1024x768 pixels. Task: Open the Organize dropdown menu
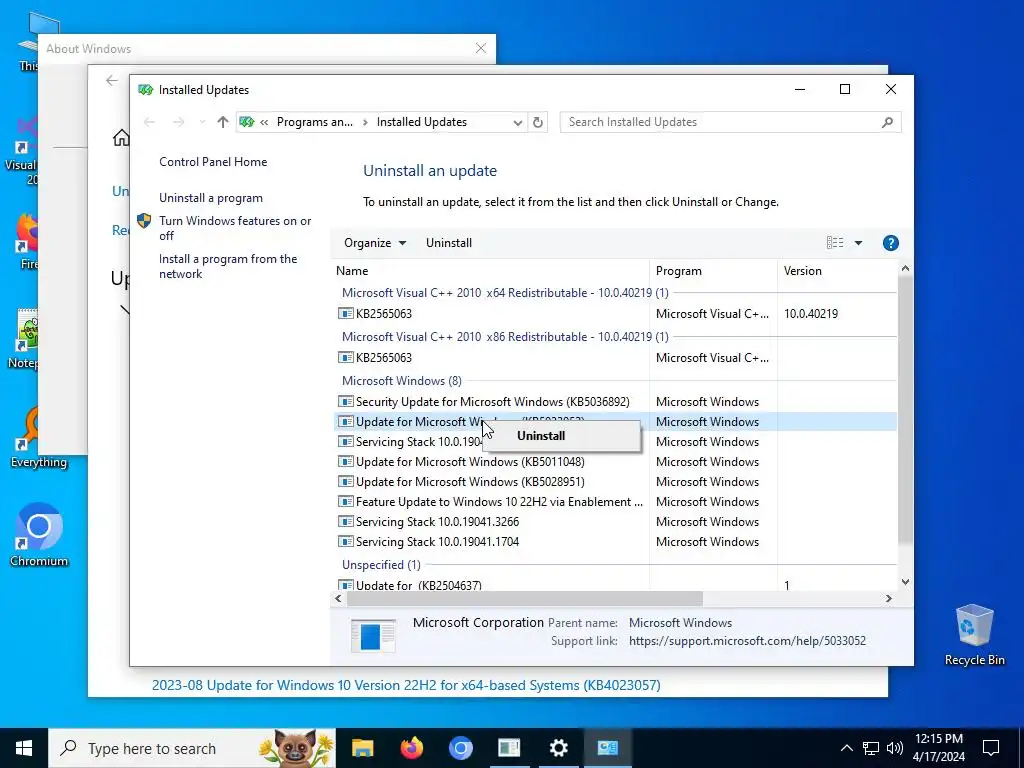point(375,243)
